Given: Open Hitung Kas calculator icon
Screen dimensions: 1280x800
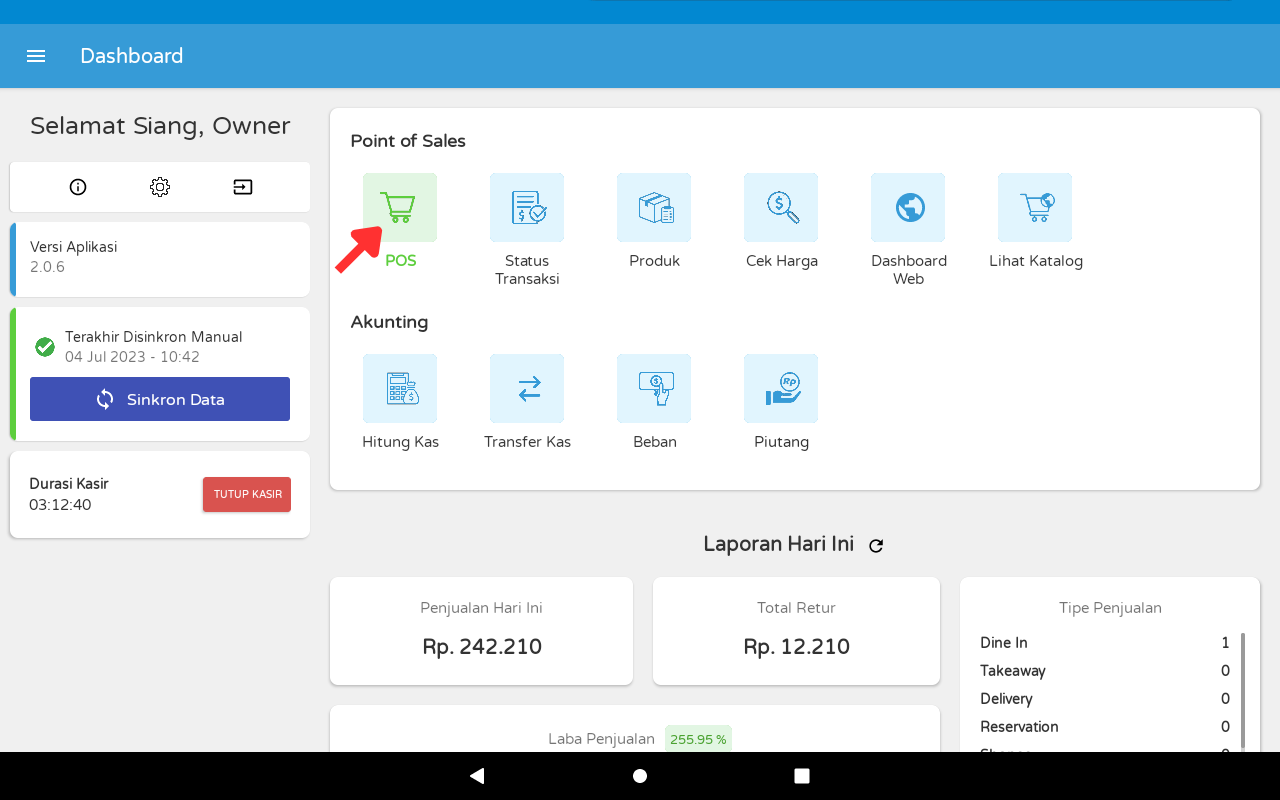Looking at the screenshot, I should [x=400, y=388].
